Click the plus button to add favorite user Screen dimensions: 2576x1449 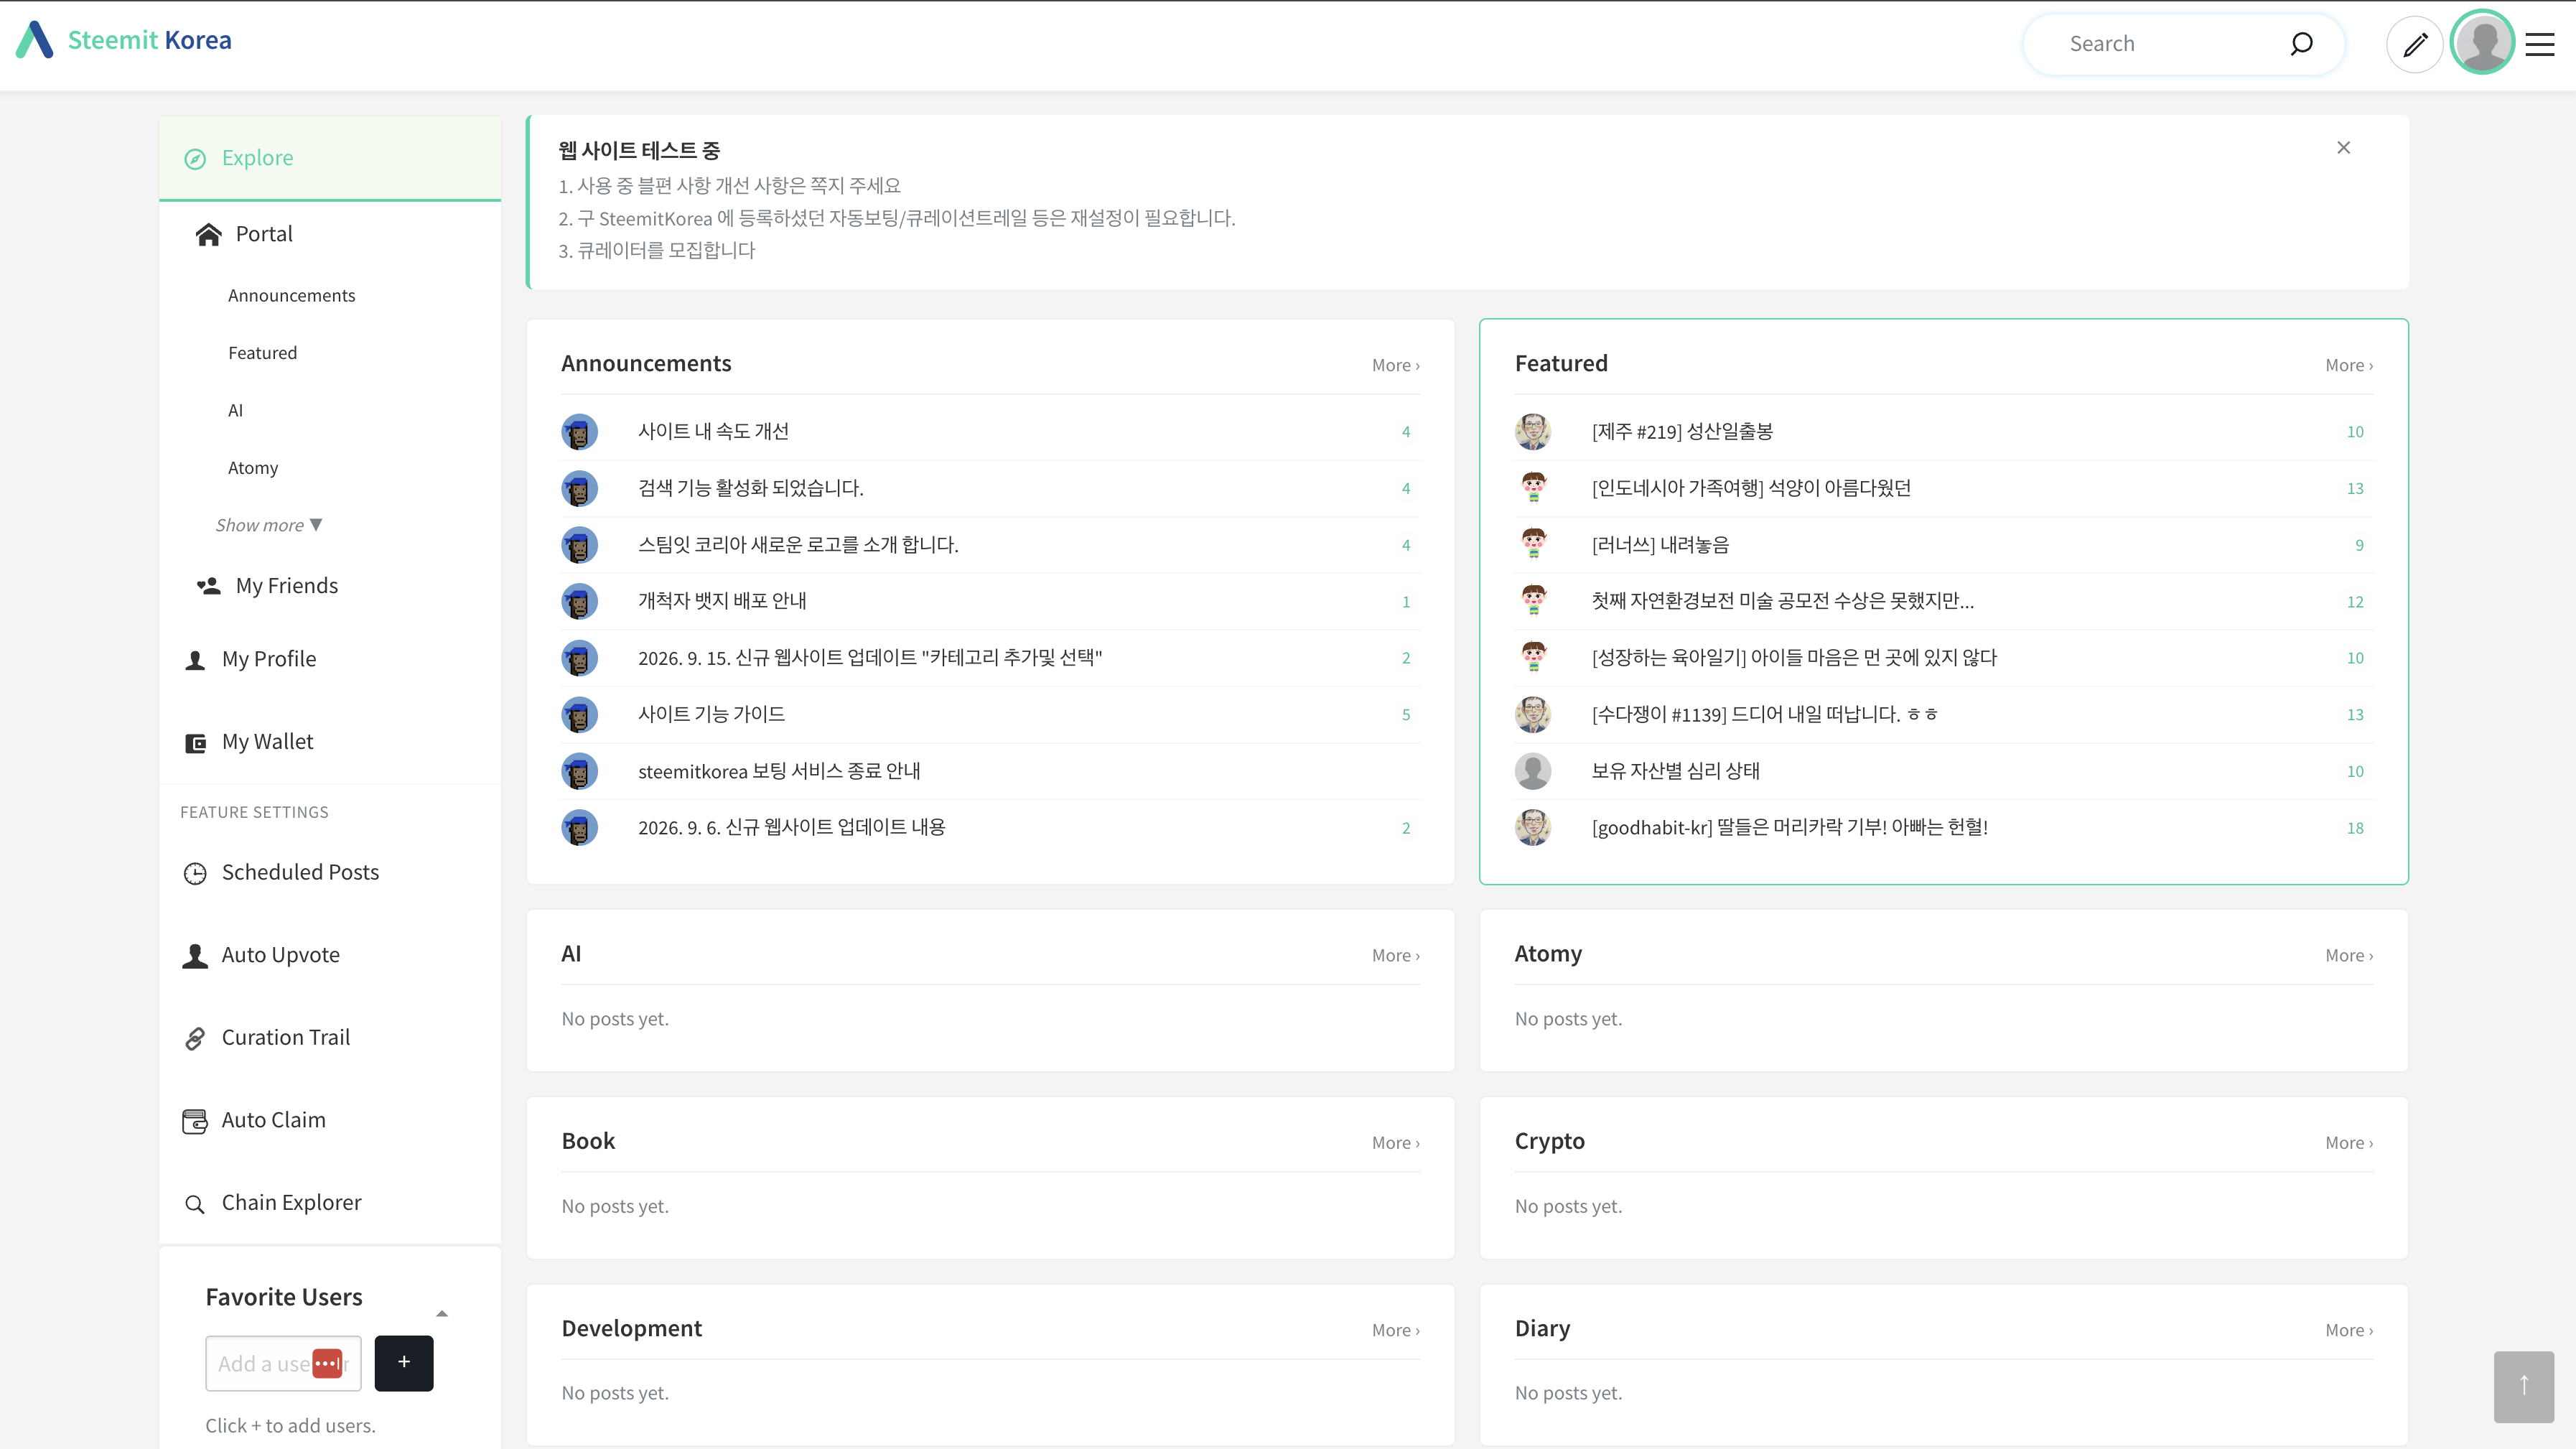click(404, 1362)
